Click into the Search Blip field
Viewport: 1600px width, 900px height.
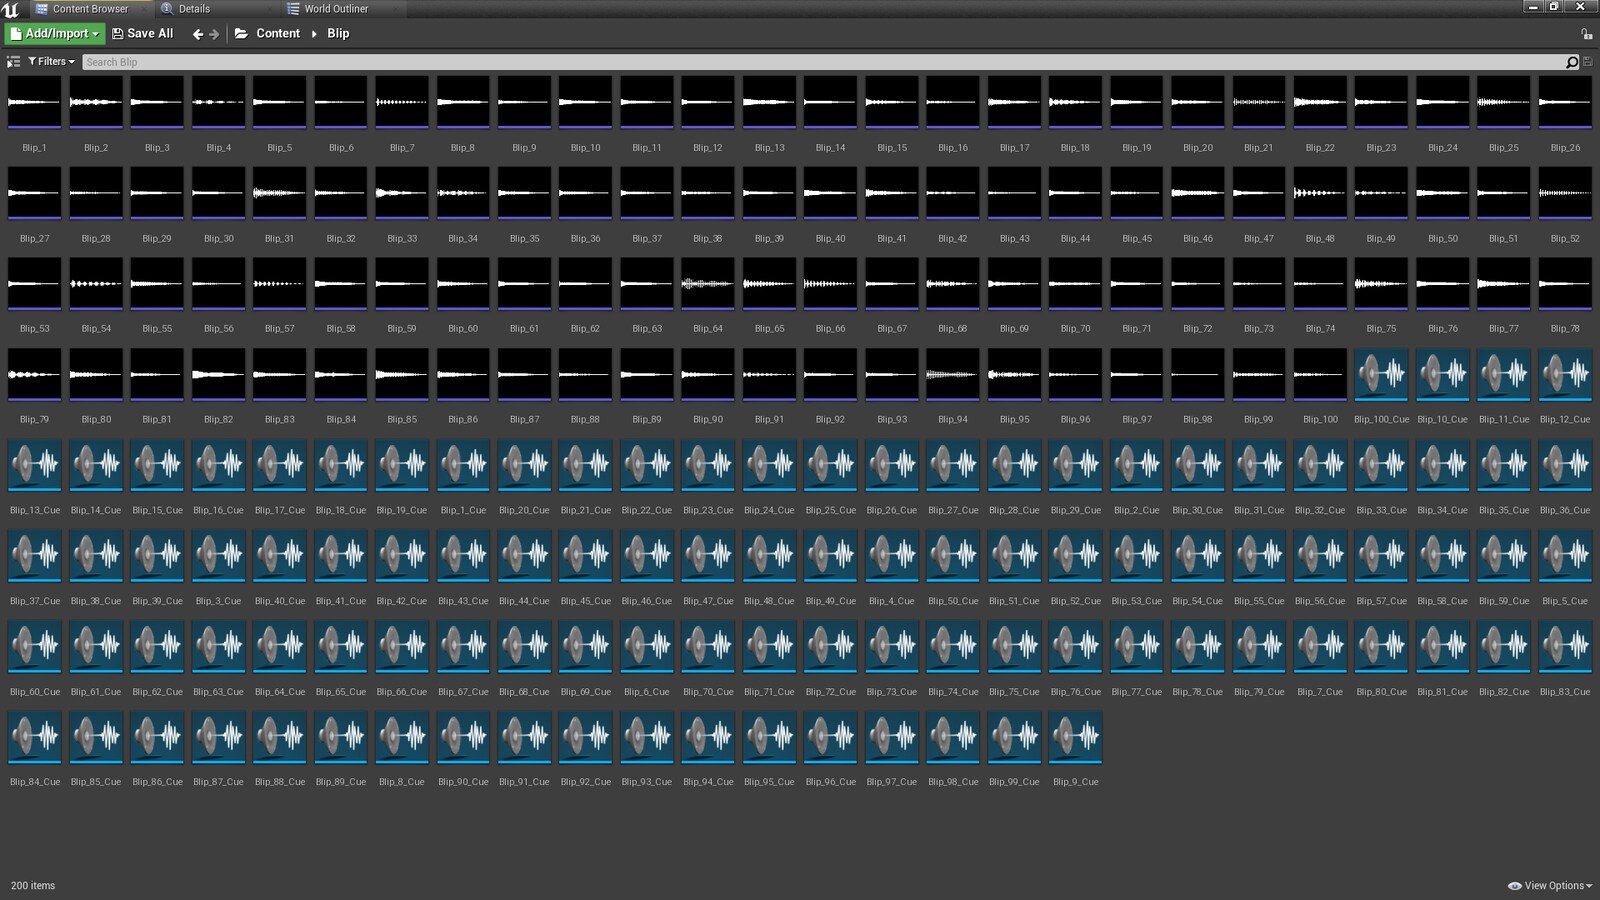click(820, 62)
